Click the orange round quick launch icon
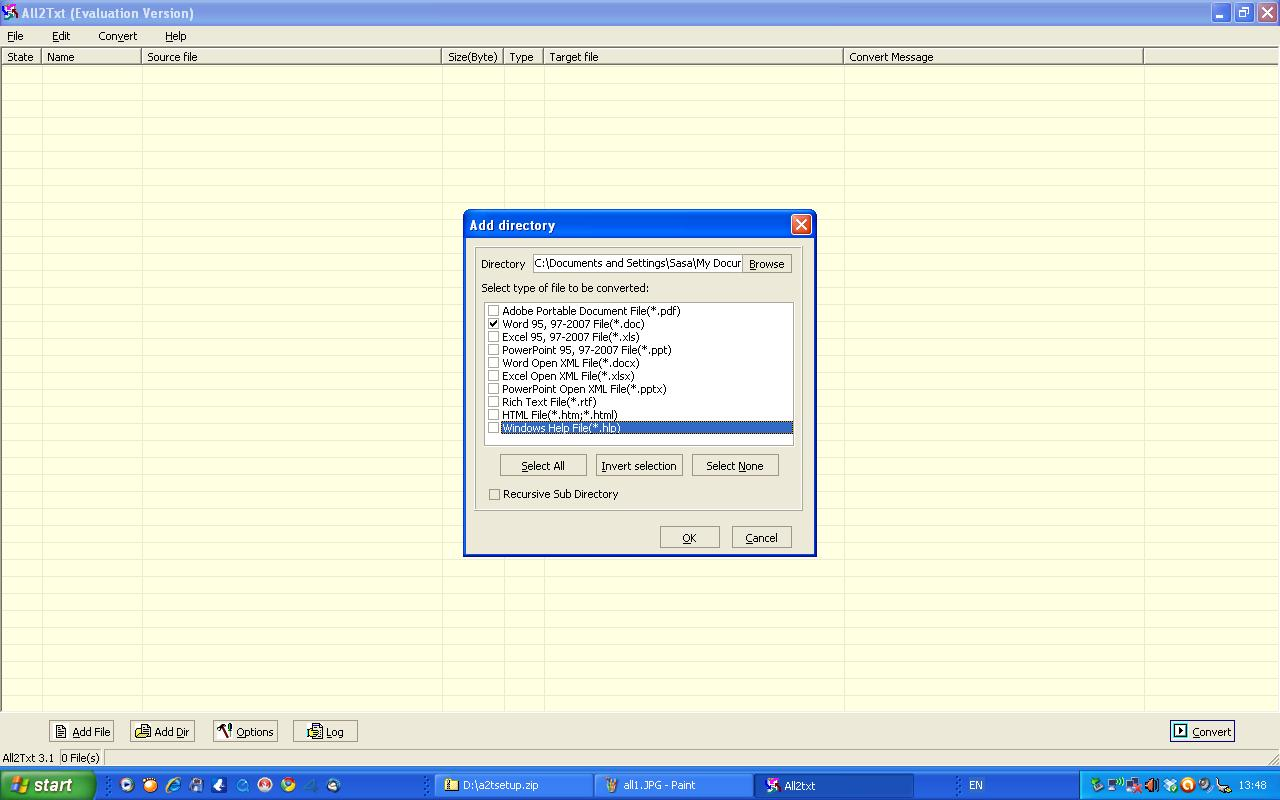 [x=150, y=785]
